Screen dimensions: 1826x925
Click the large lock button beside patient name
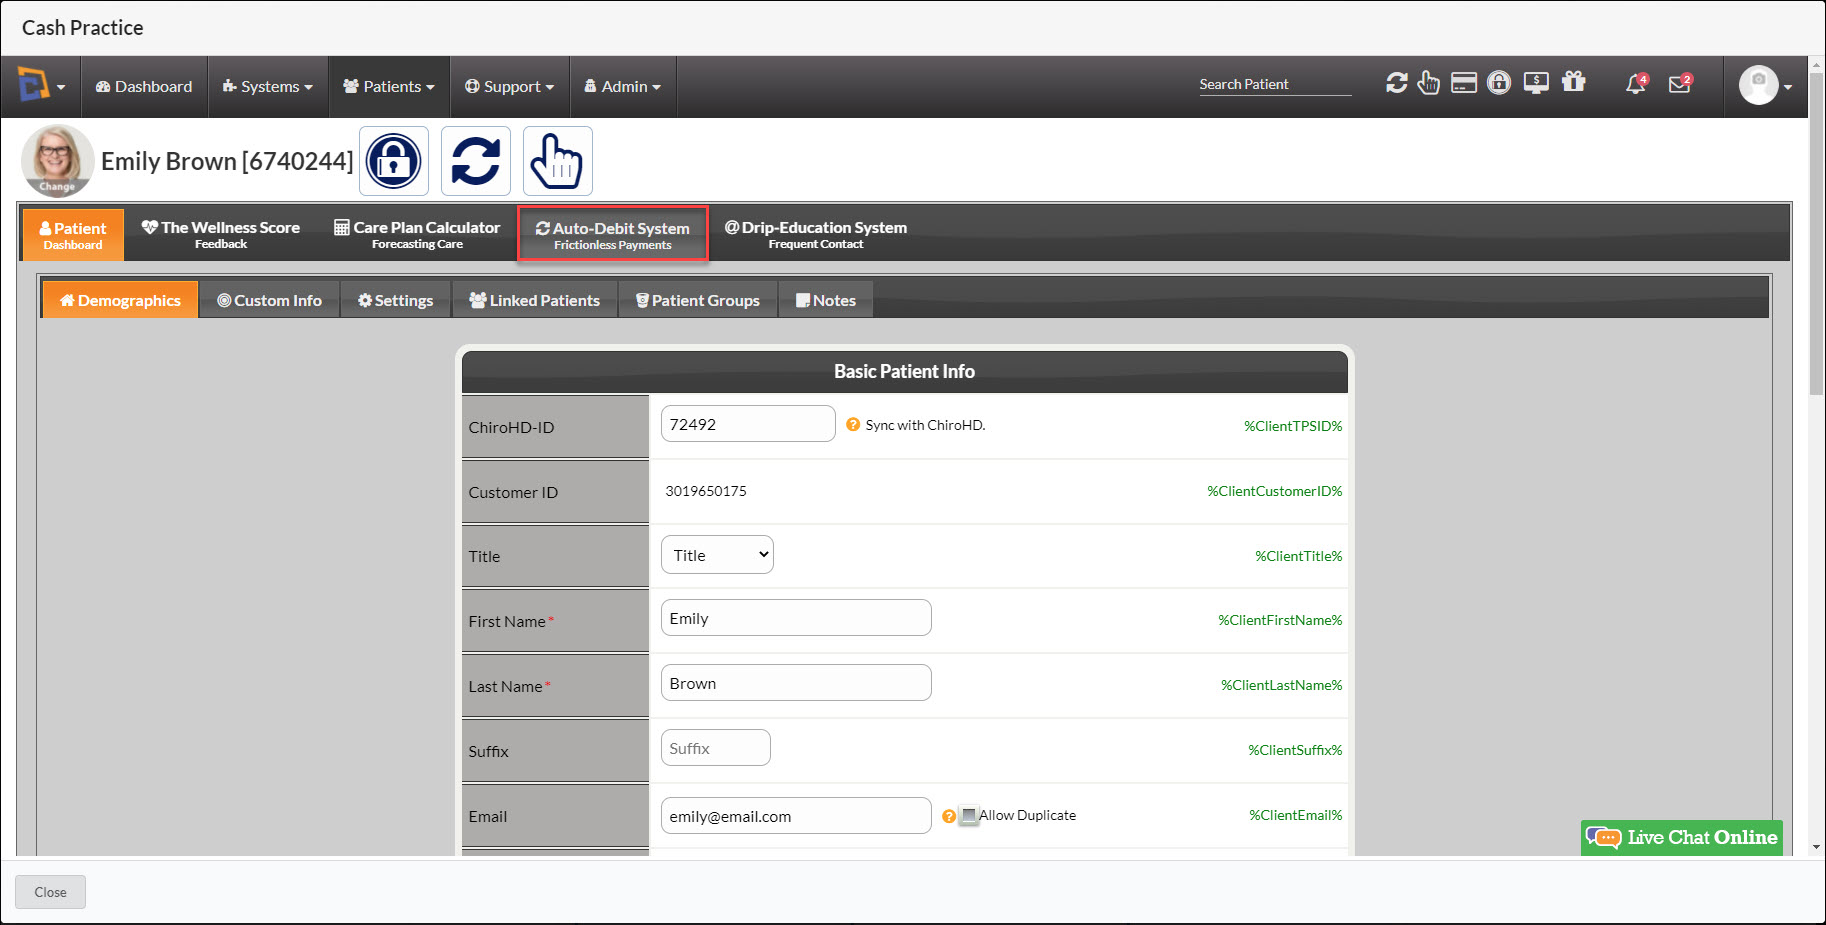click(x=394, y=161)
